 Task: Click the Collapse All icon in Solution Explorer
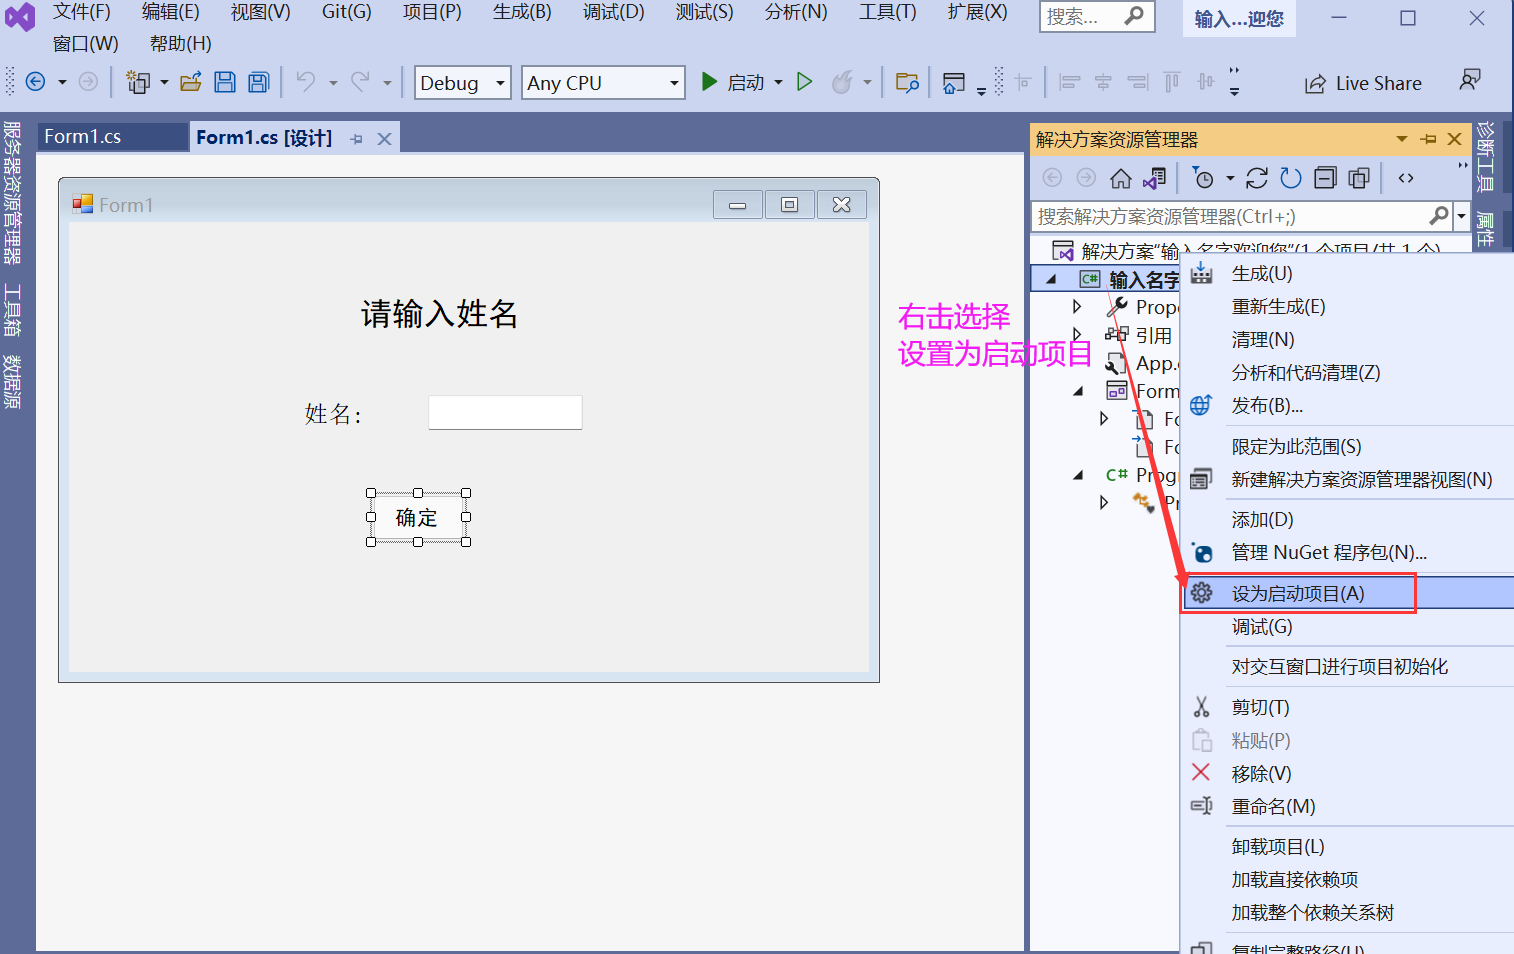point(1325,179)
